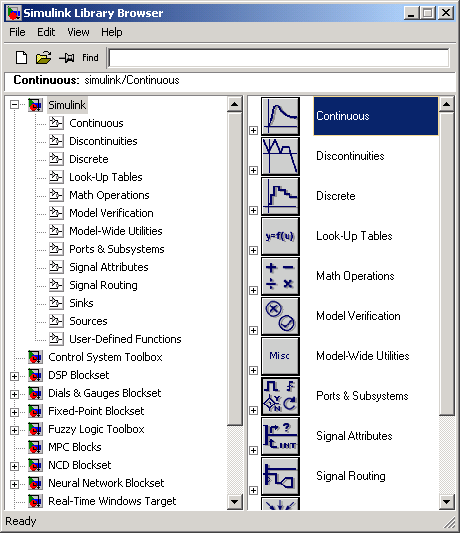Expand the Fuzzy Logic Toolbox node

[14, 430]
